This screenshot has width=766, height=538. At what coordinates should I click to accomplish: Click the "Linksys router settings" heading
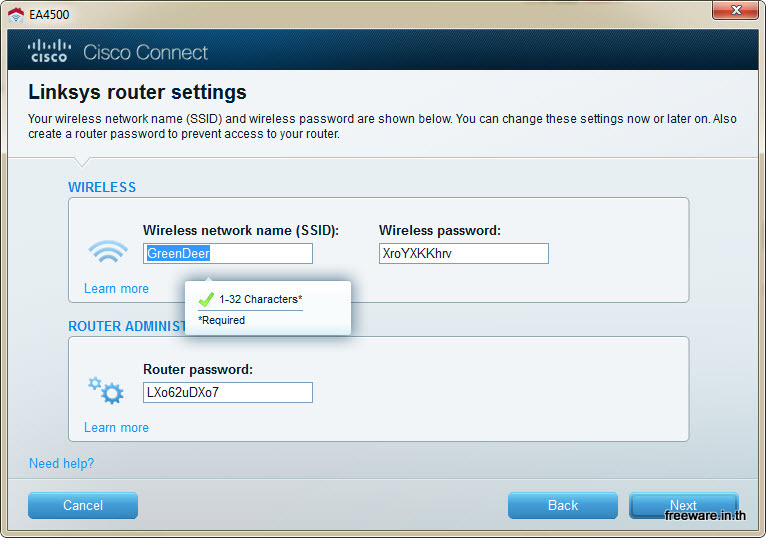pyautogui.click(x=137, y=92)
